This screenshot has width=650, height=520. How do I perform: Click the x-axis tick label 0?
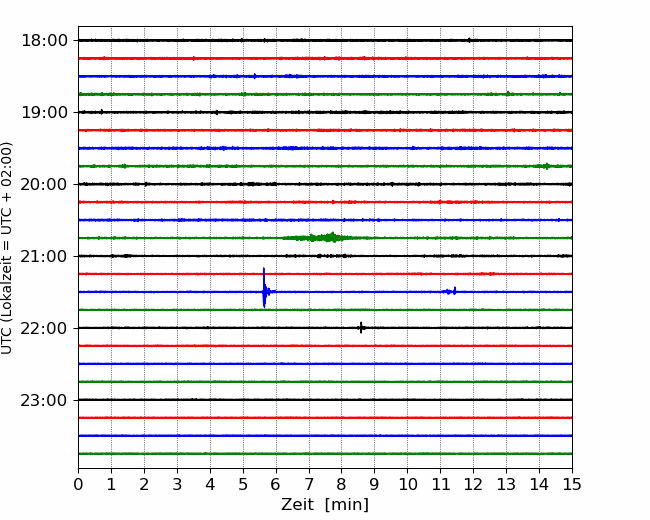[78, 484]
